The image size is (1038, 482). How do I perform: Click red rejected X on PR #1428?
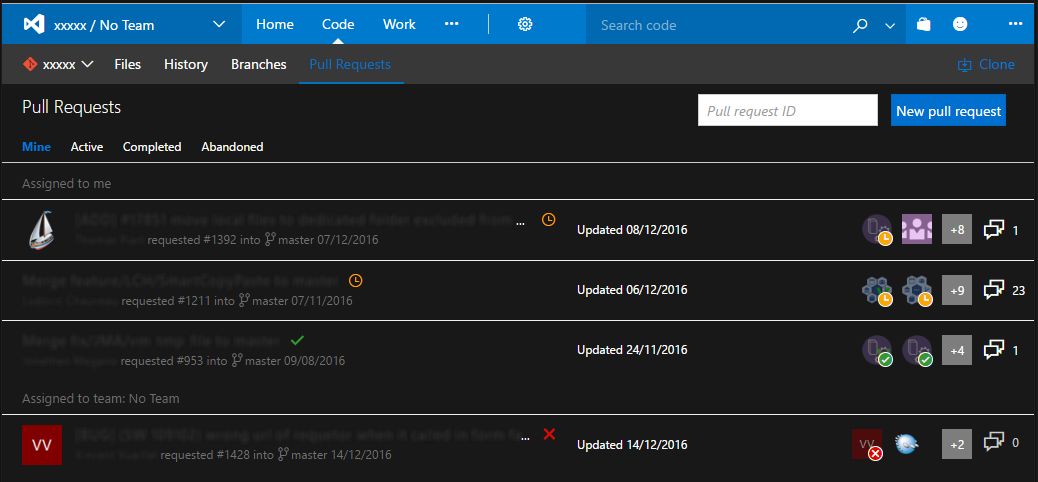(549, 434)
